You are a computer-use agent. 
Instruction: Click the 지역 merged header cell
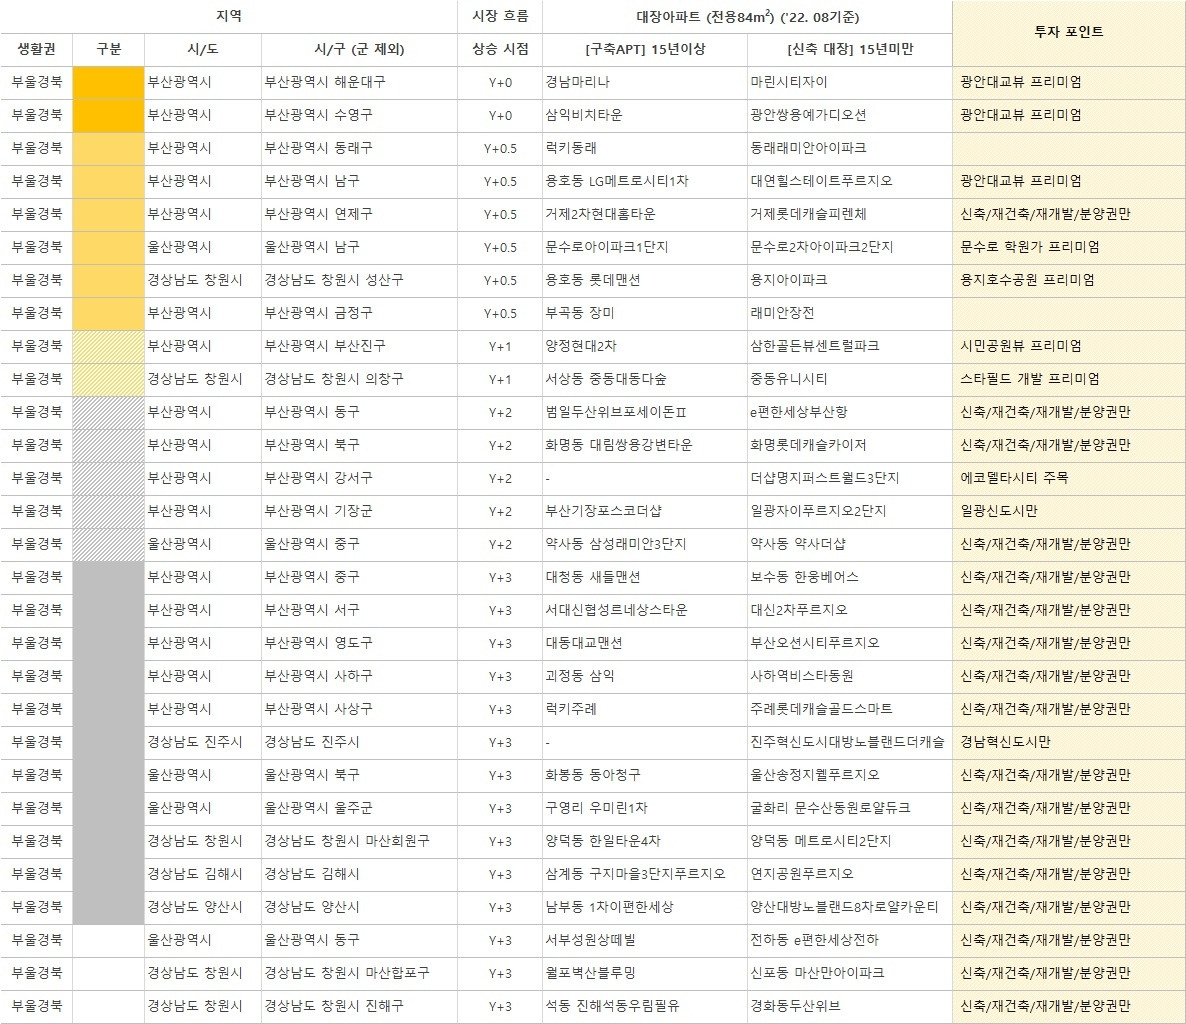click(x=228, y=17)
